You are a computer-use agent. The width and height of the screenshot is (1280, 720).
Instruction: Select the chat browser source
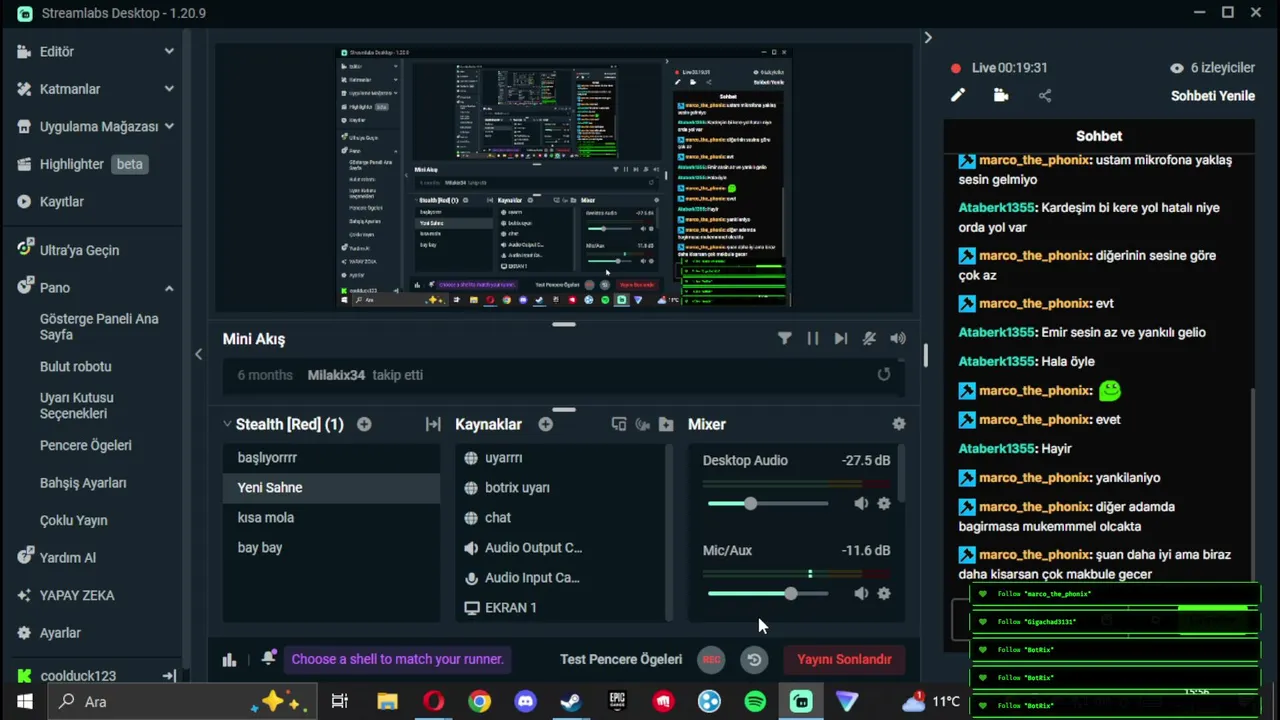[x=560, y=518]
